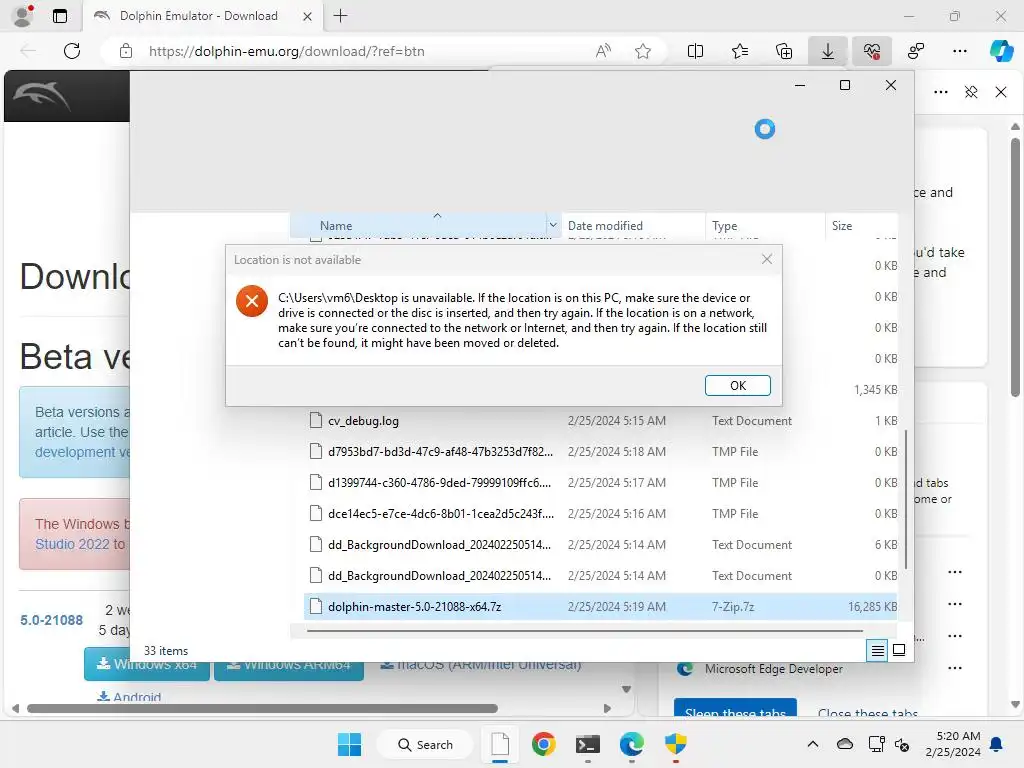Open options for Microsoft Edge Developer entry
1024x768 pixels.
[955, 668]
